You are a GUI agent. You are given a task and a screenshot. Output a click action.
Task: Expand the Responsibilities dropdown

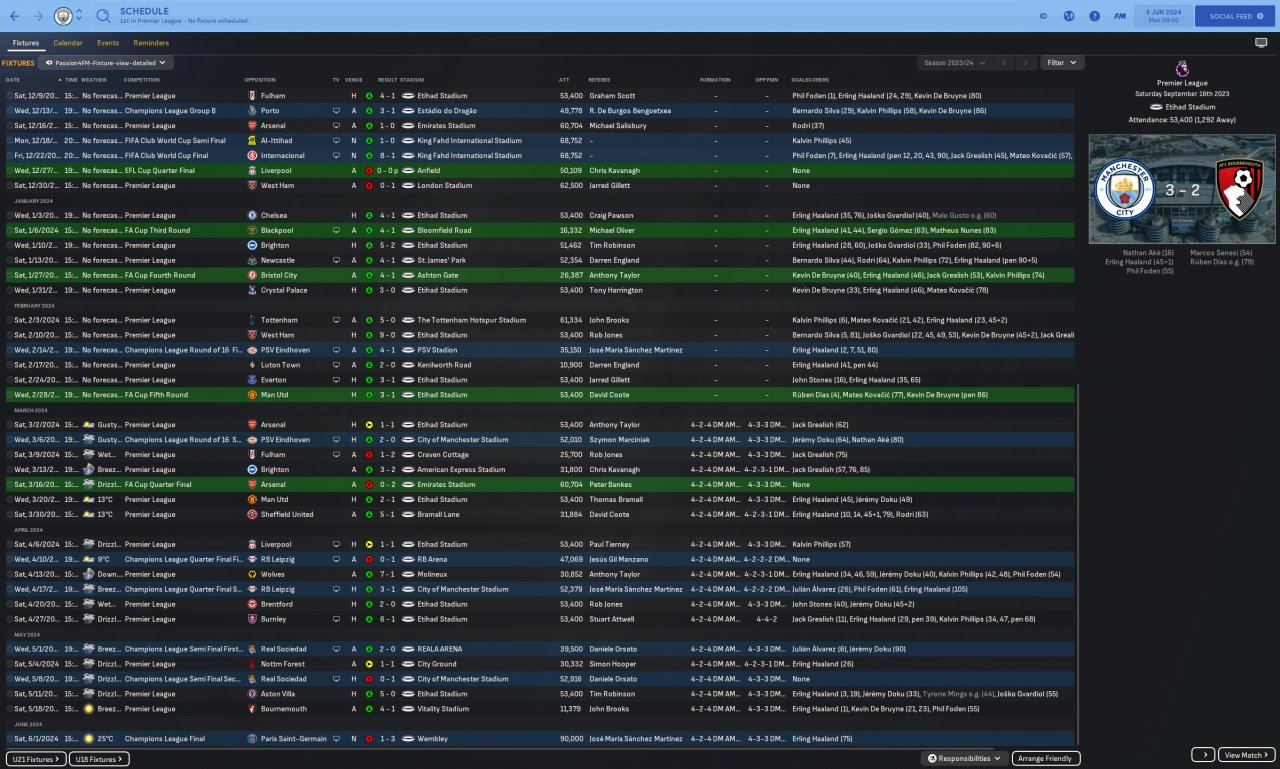click(x=964, y=758)
